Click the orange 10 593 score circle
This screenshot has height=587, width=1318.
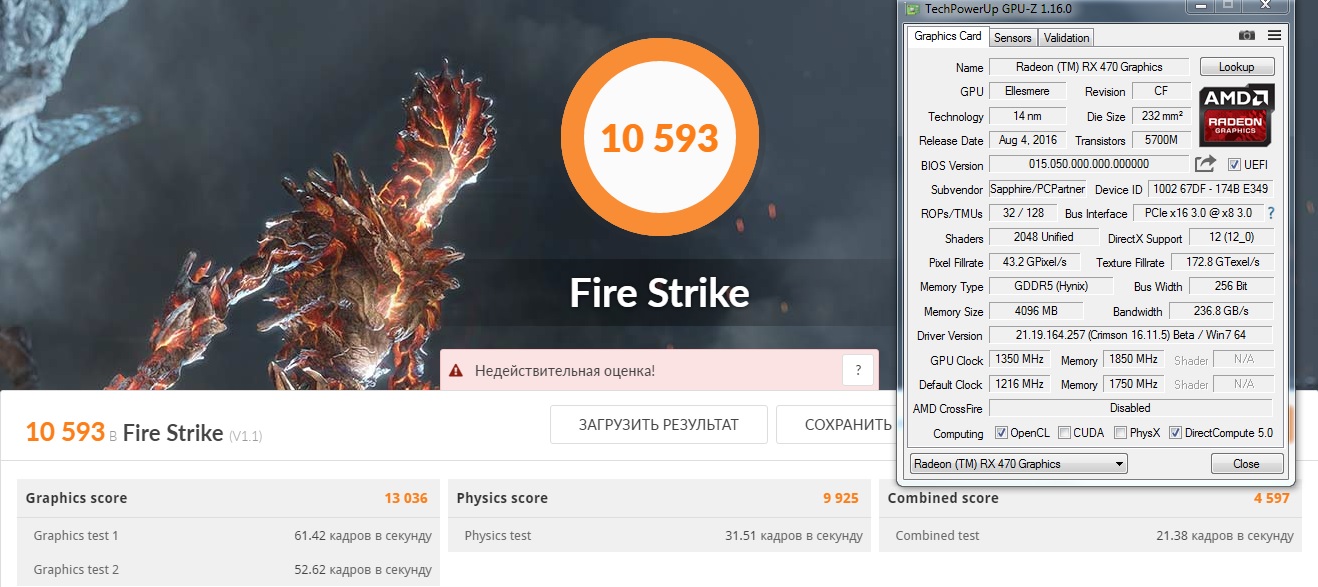660,138
